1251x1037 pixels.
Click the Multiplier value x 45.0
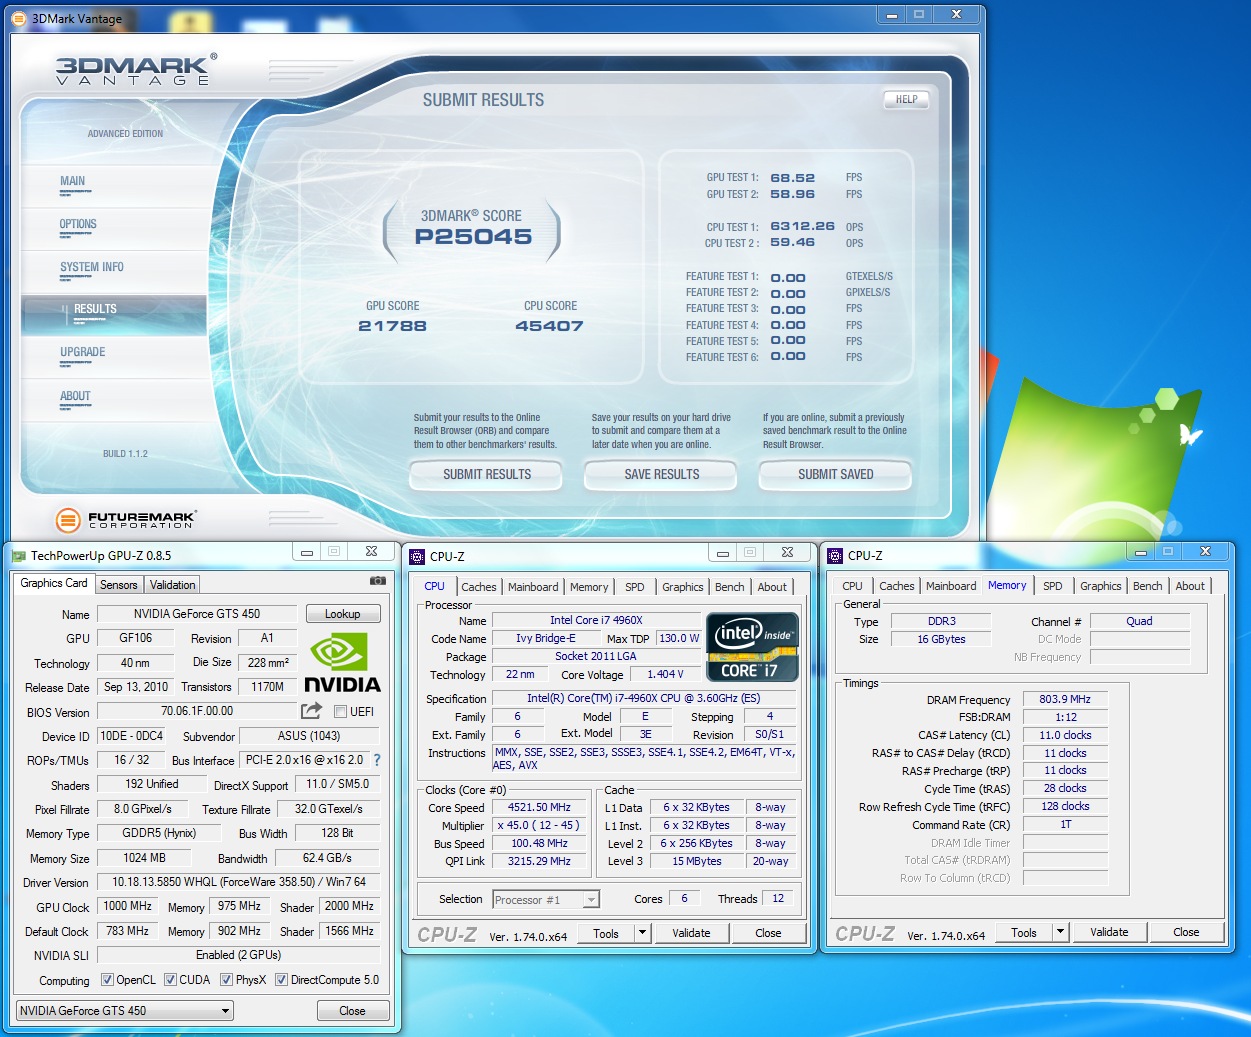(540, 825)
